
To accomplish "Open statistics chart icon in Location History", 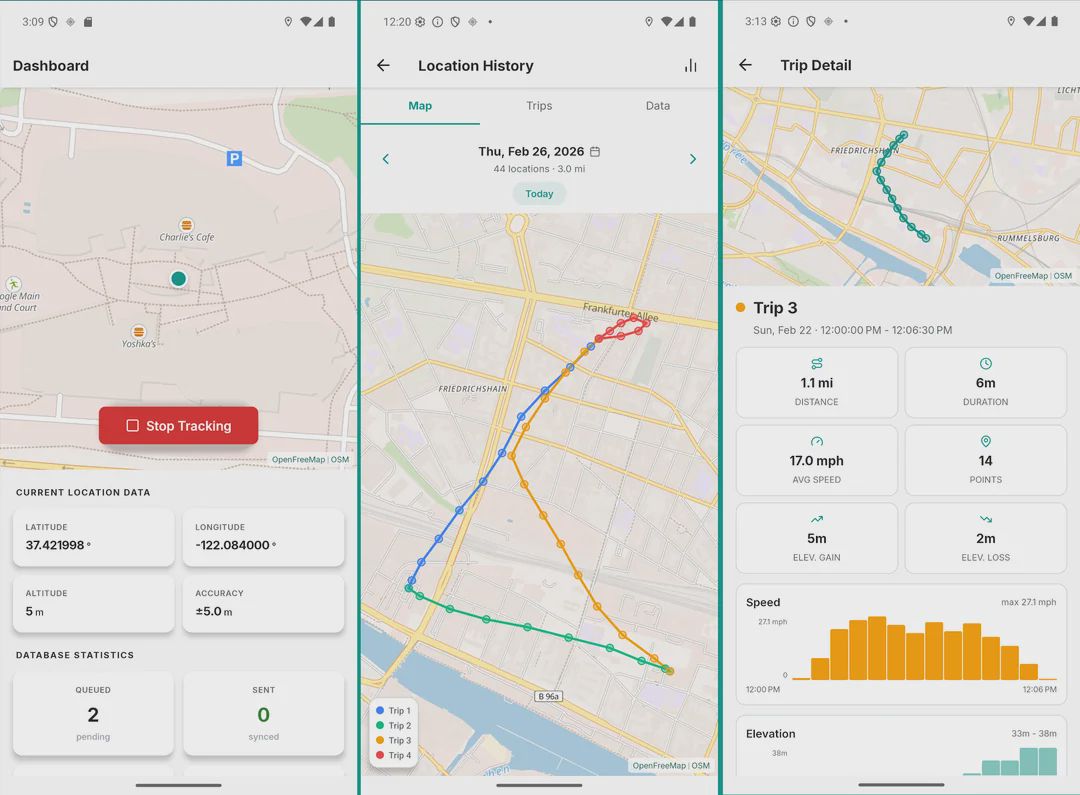I will point(690,66).
